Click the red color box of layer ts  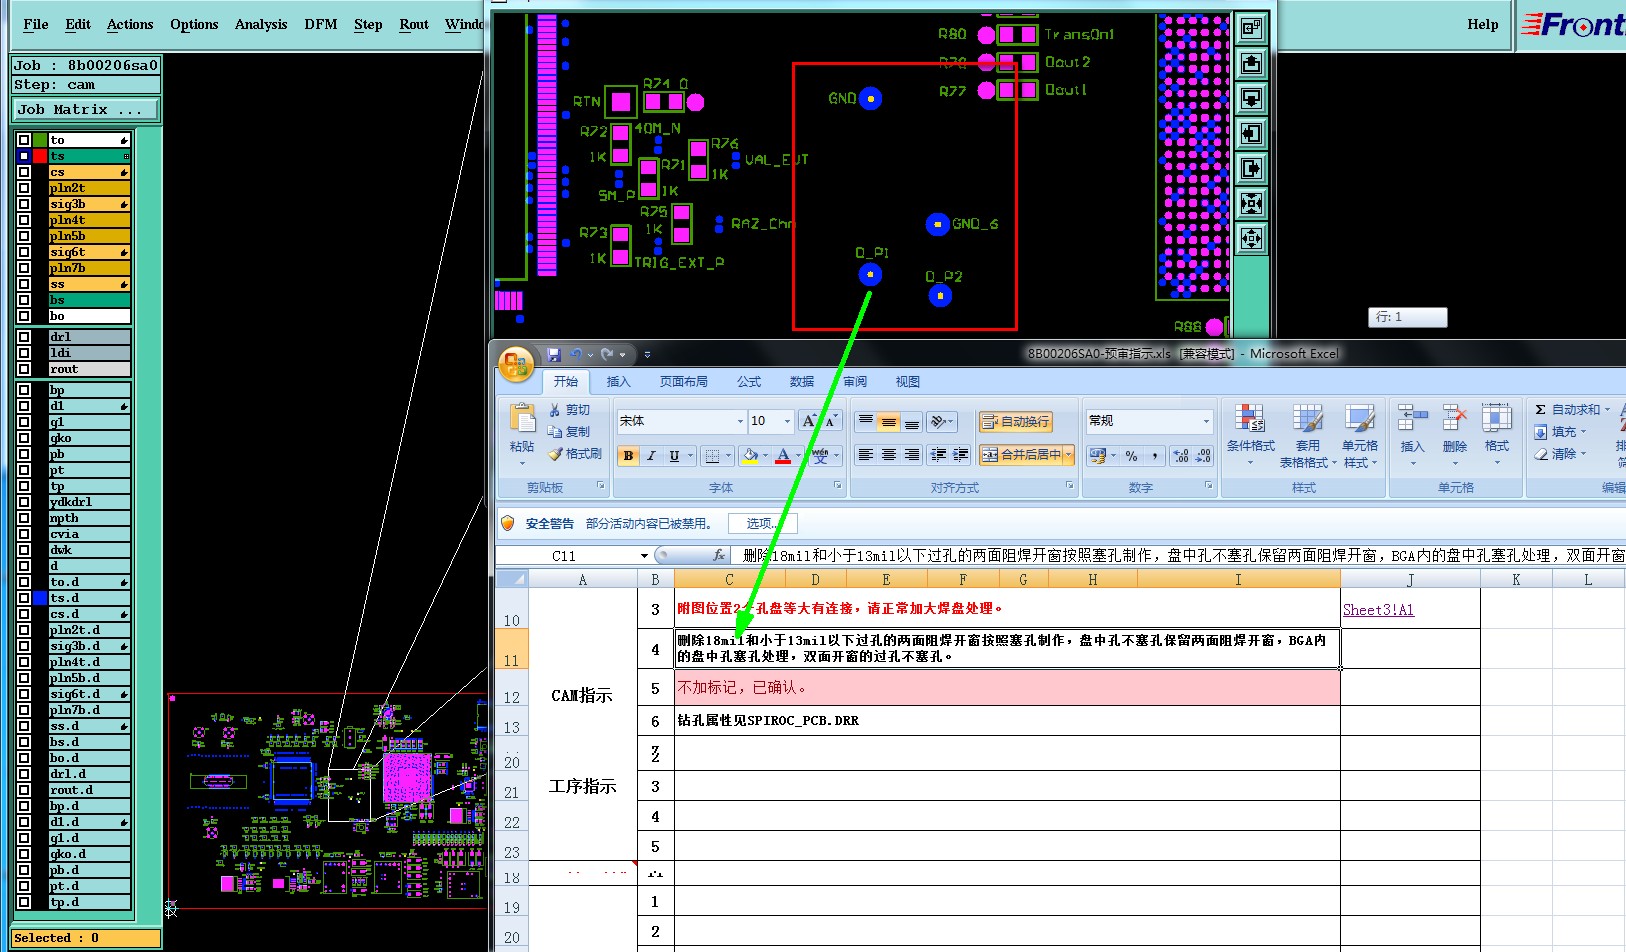pos(40,156)
